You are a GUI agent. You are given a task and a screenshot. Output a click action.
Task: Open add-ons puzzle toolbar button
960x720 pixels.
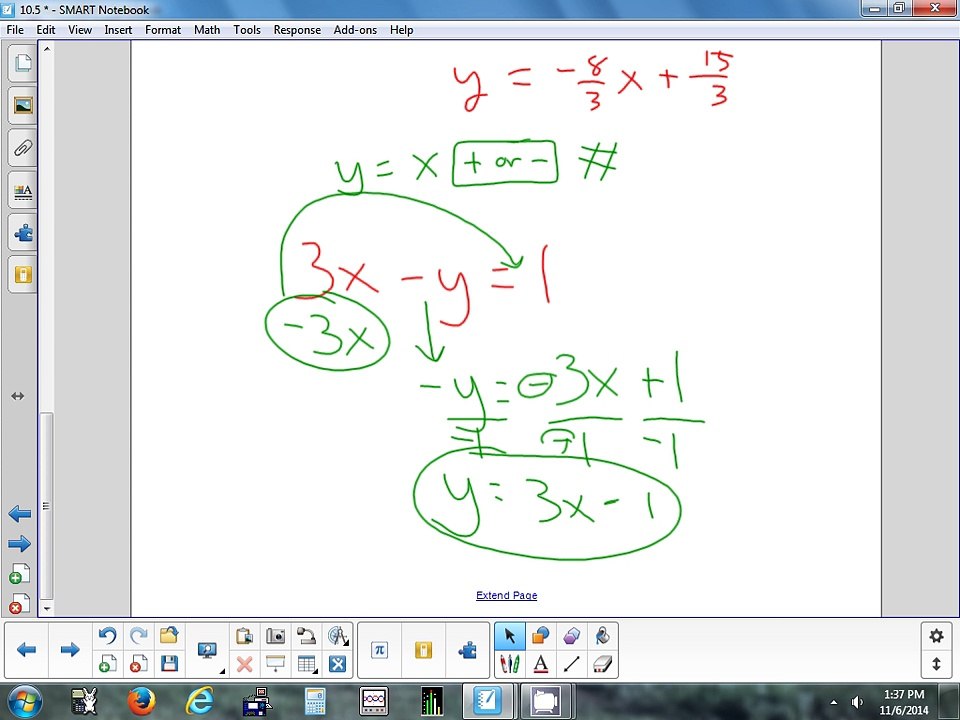pyautogui.click(x=467, y=650)
